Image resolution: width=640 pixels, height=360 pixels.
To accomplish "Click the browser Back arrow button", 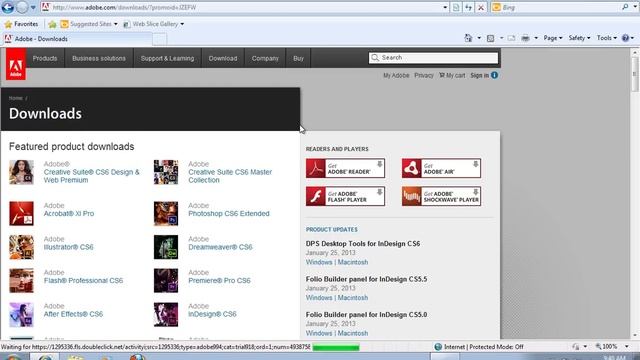I will [x=8, y=7].
